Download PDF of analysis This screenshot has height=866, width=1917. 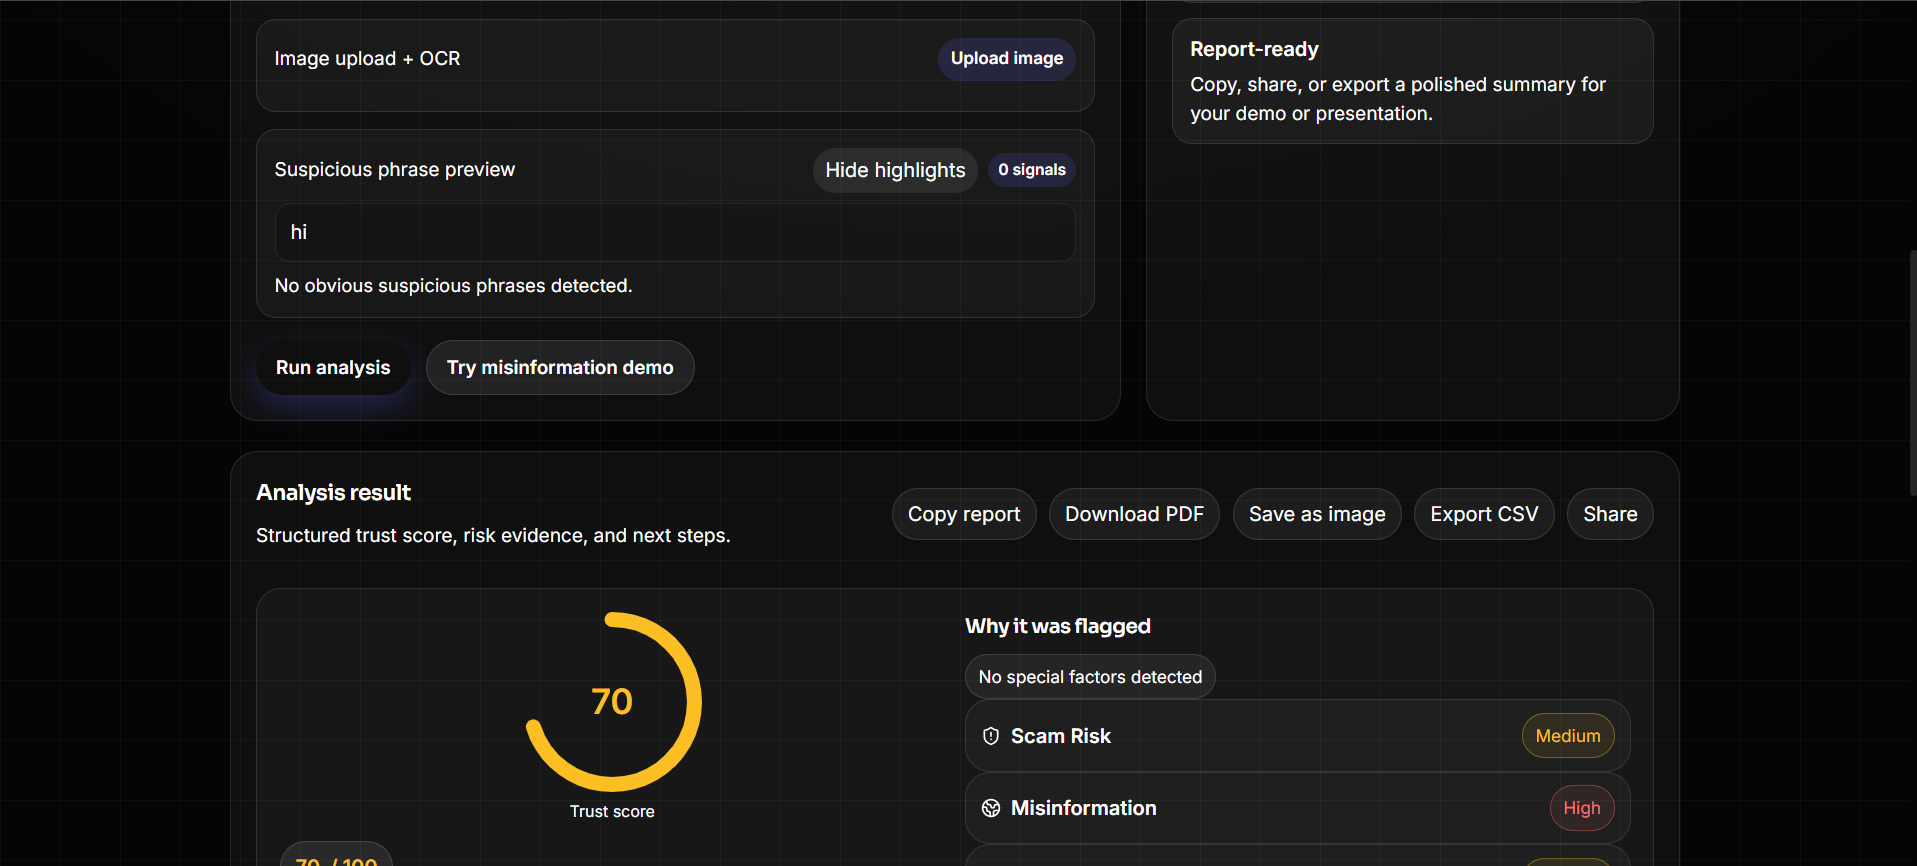click(x=1134, y=514)
